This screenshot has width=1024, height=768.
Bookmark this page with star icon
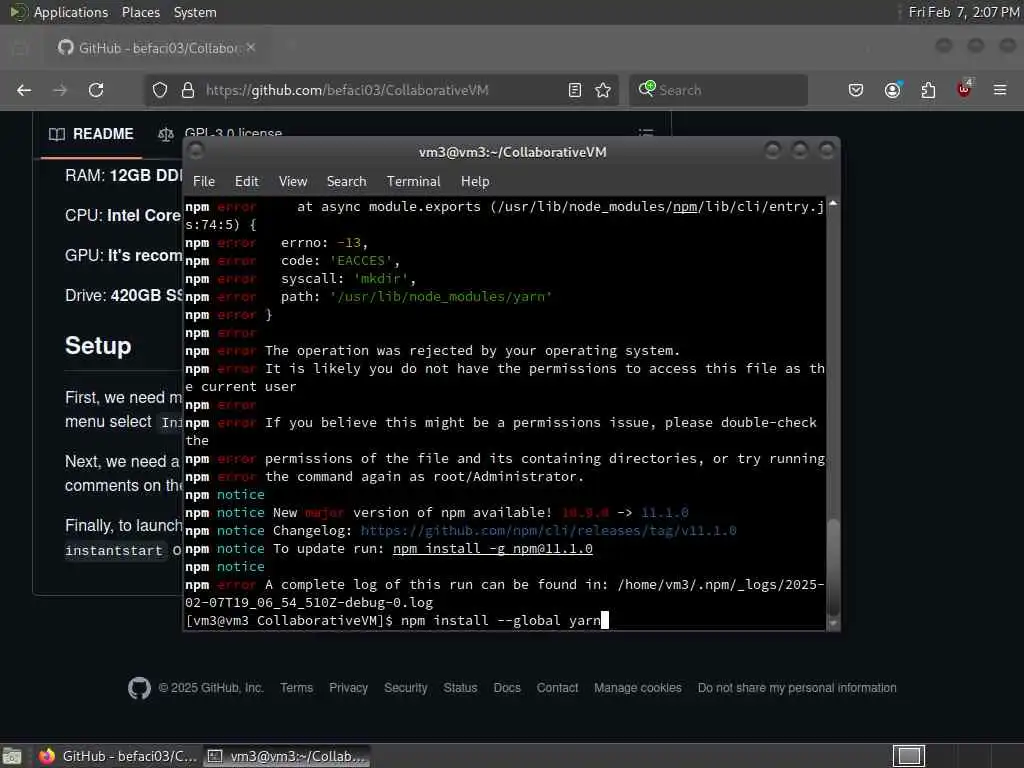tap(603, 90)
